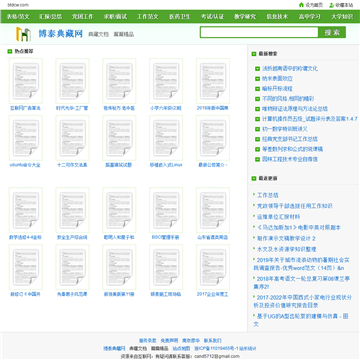Select 高中学习 in the navigation bar
This screenshot has height=360, width=360.
tap(310, 17)
